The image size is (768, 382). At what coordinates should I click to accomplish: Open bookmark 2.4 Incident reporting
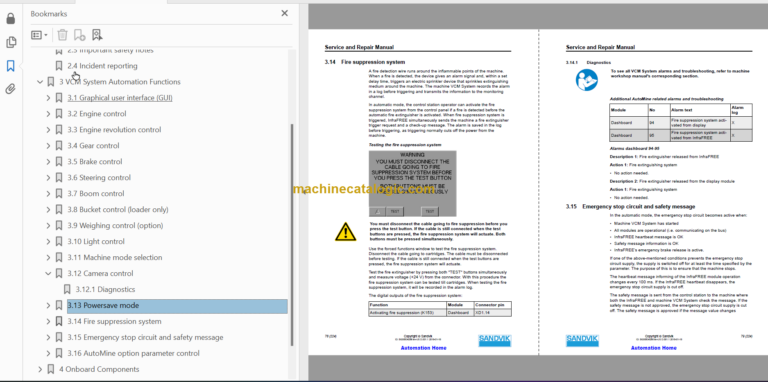(102, 66)
